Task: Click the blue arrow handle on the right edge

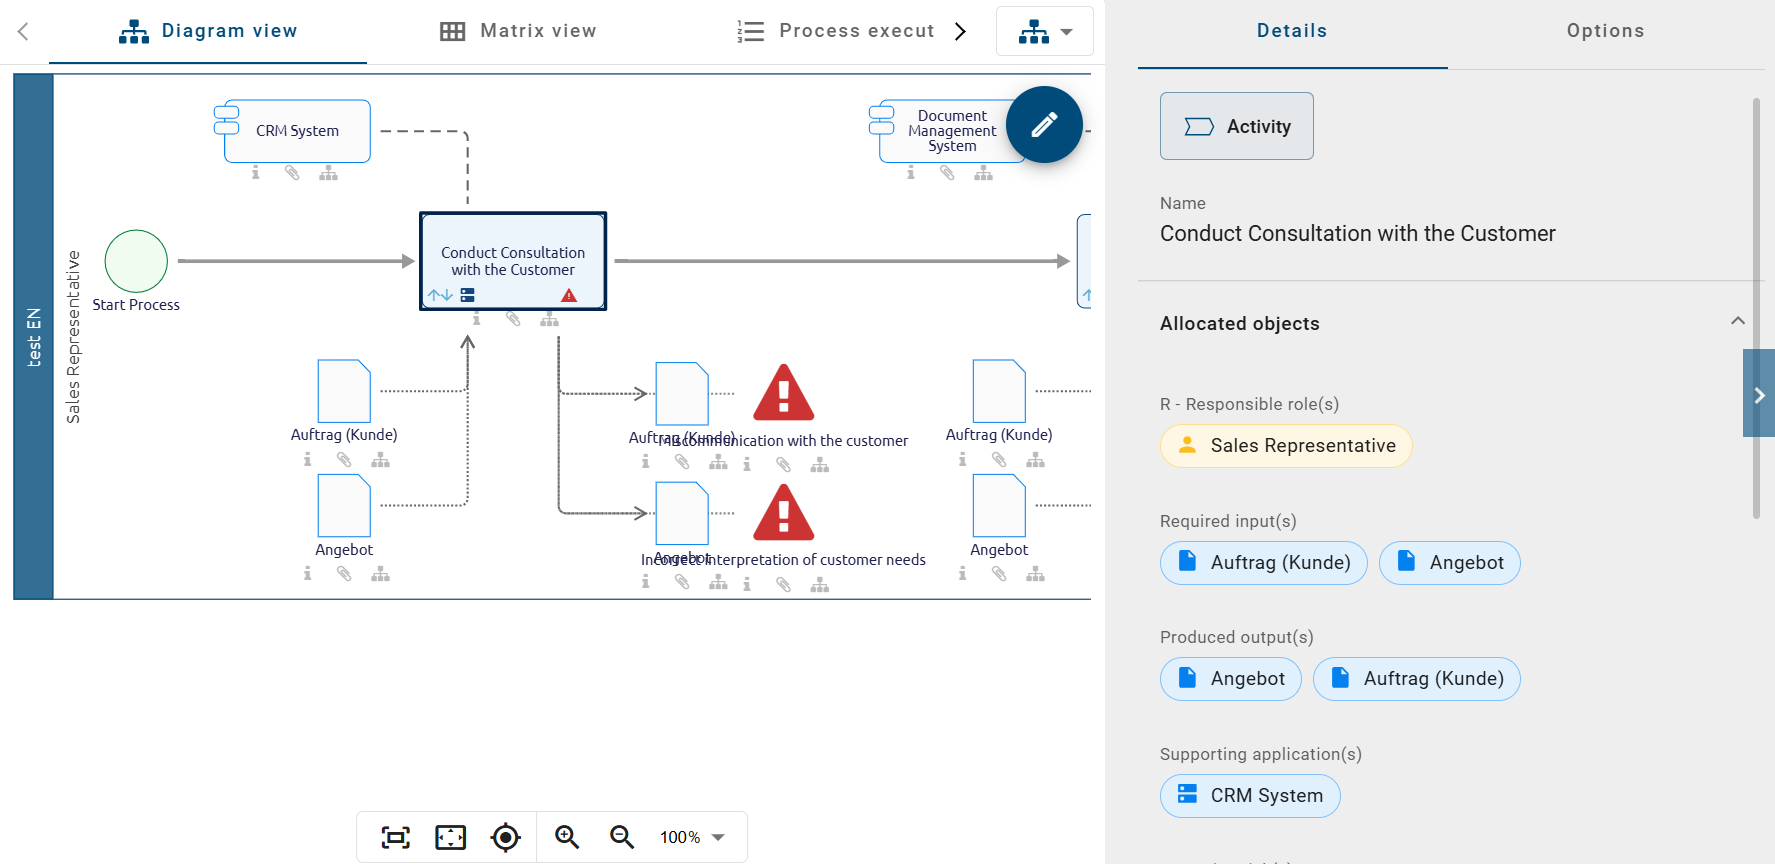Action: 1759,393
